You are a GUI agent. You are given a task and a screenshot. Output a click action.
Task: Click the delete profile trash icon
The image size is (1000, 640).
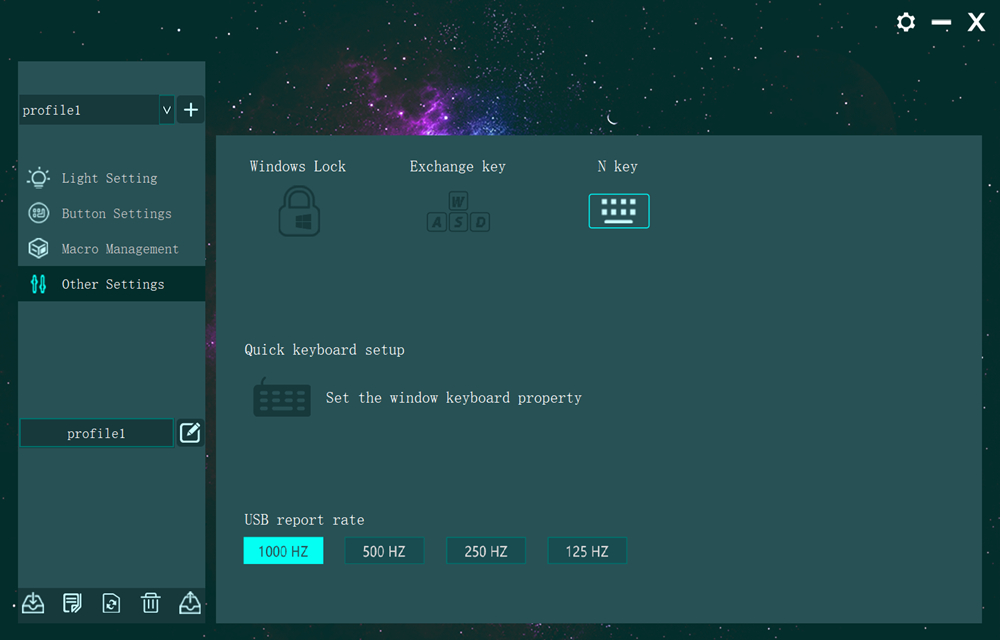(x=151, y=603)
